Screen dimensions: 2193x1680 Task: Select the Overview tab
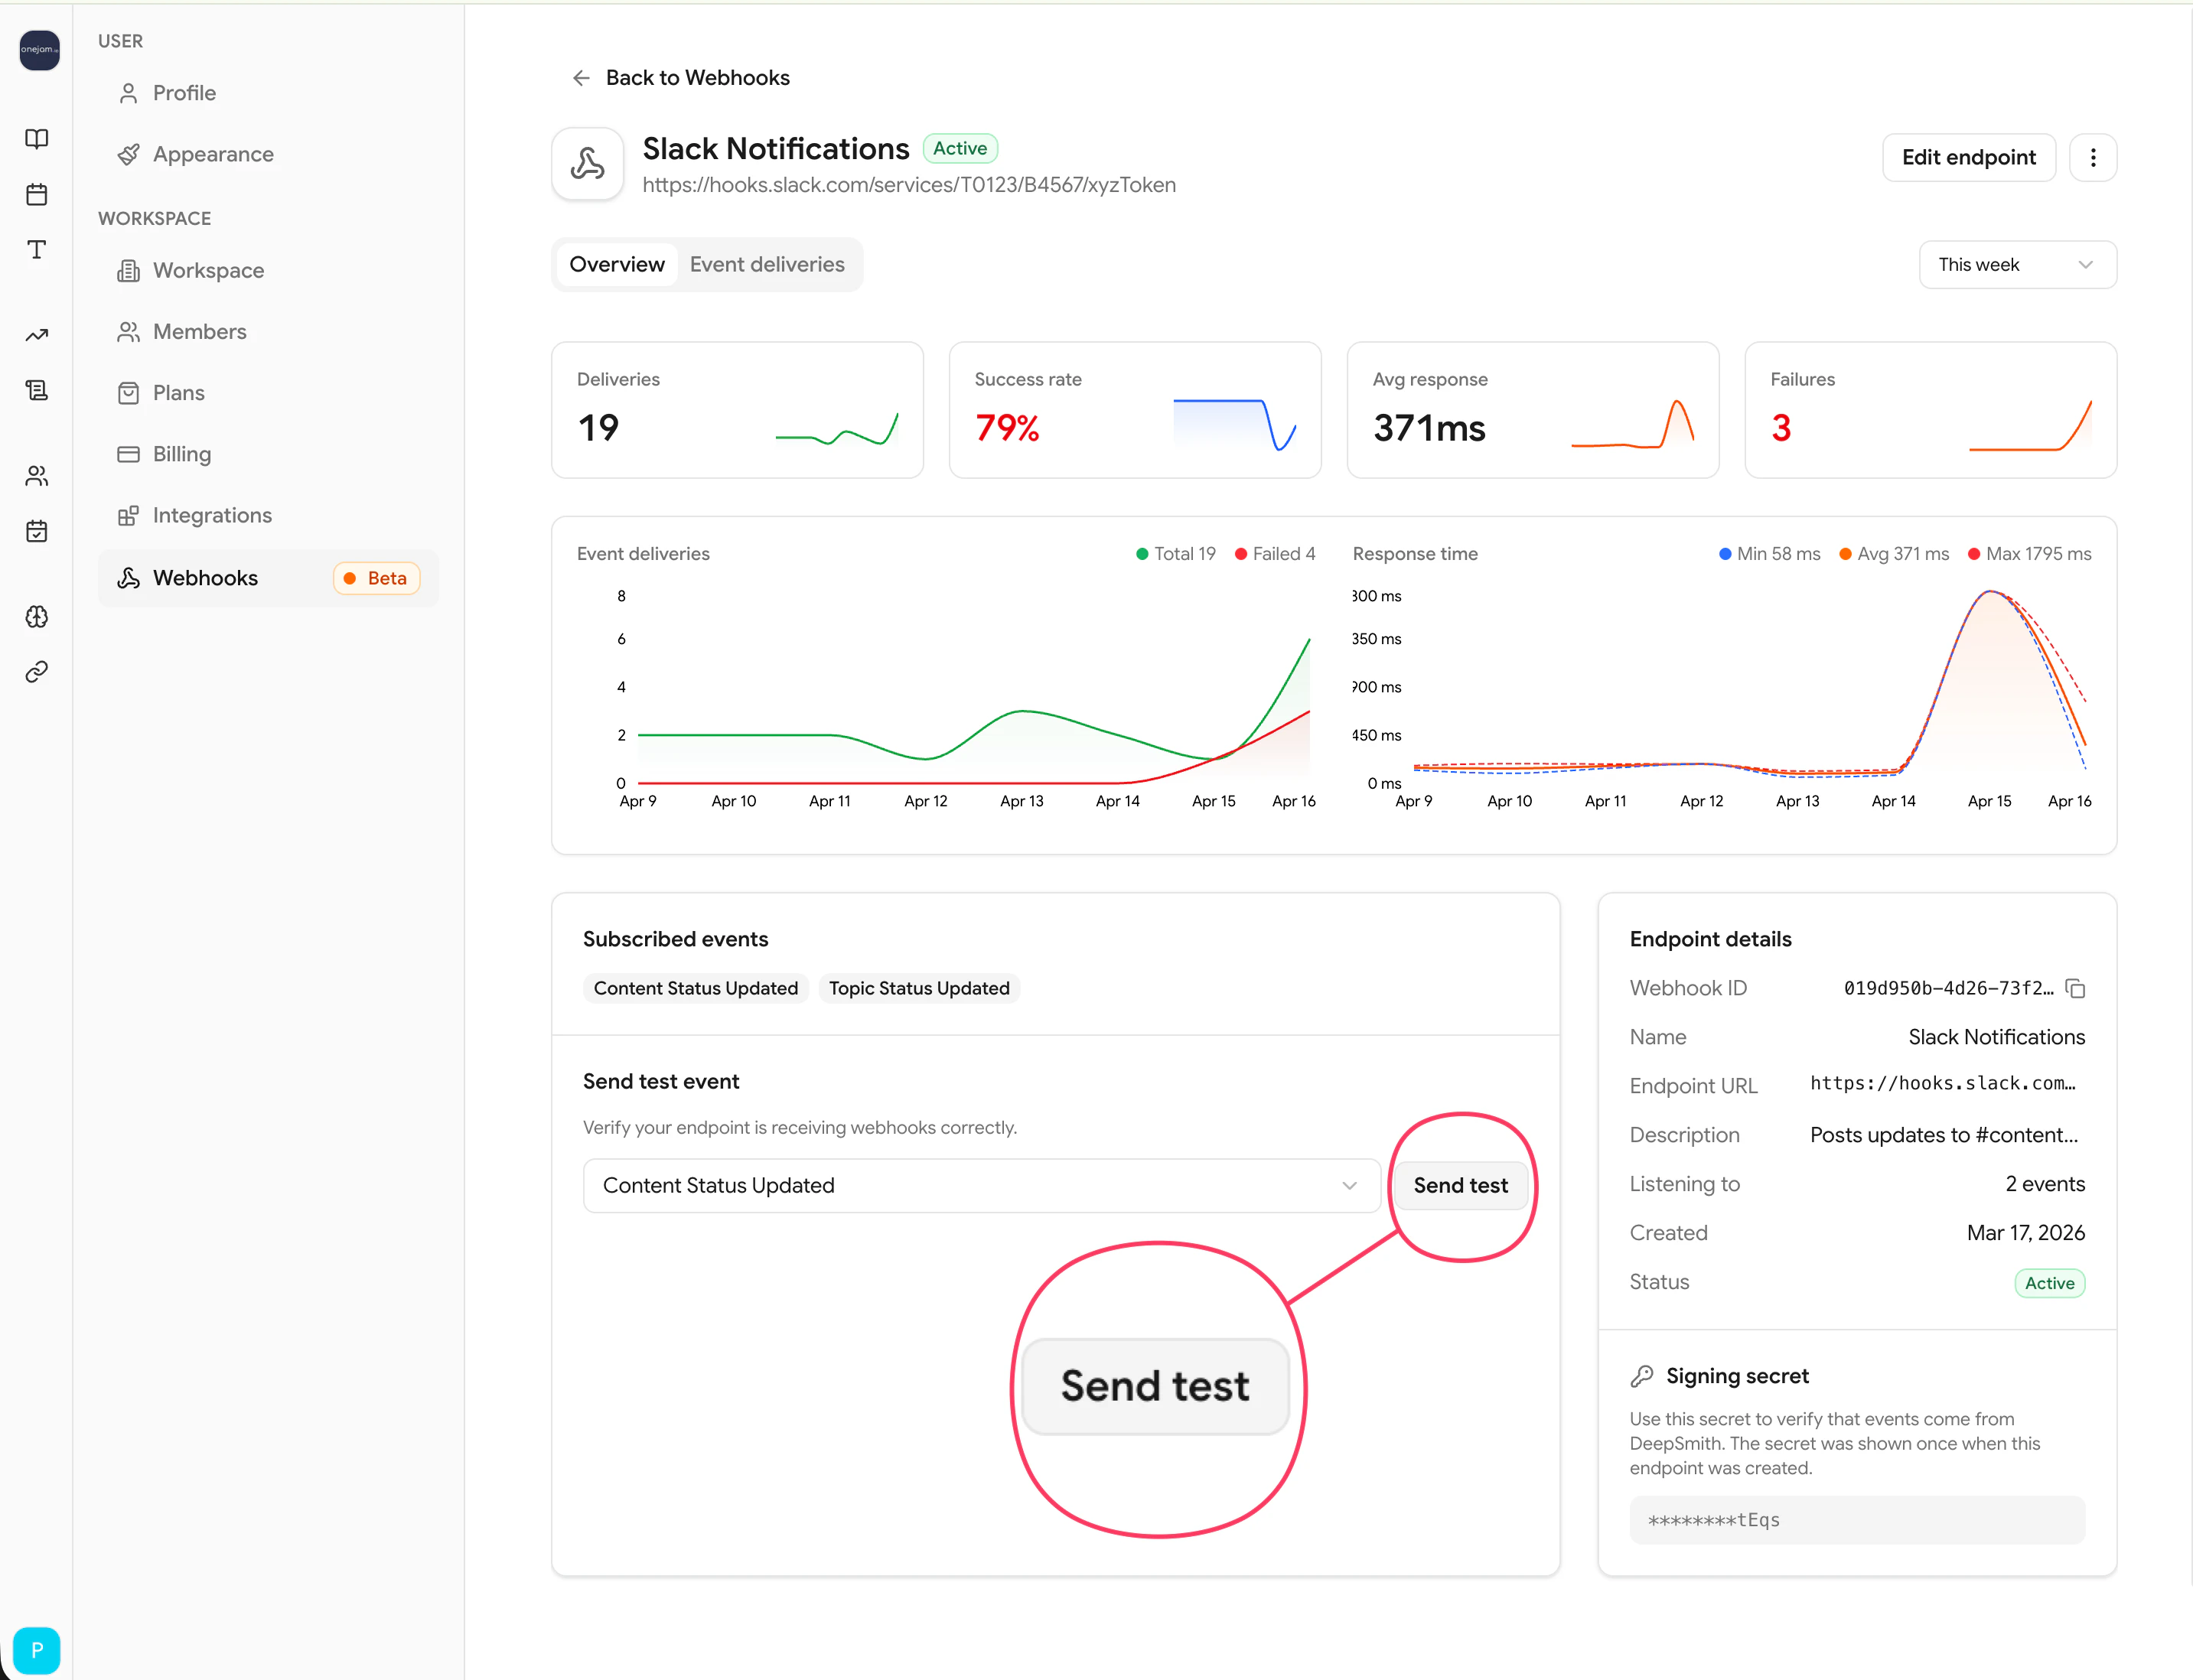click(616, 265)
